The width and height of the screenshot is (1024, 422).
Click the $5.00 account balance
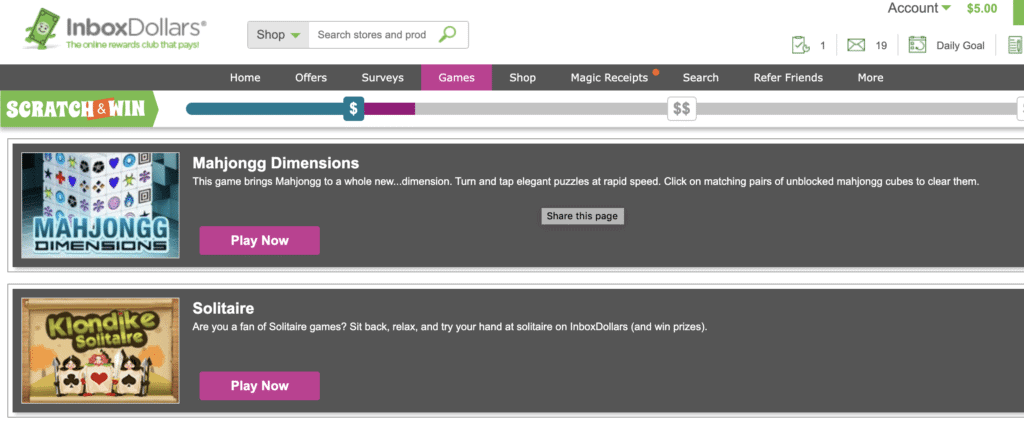982,9
